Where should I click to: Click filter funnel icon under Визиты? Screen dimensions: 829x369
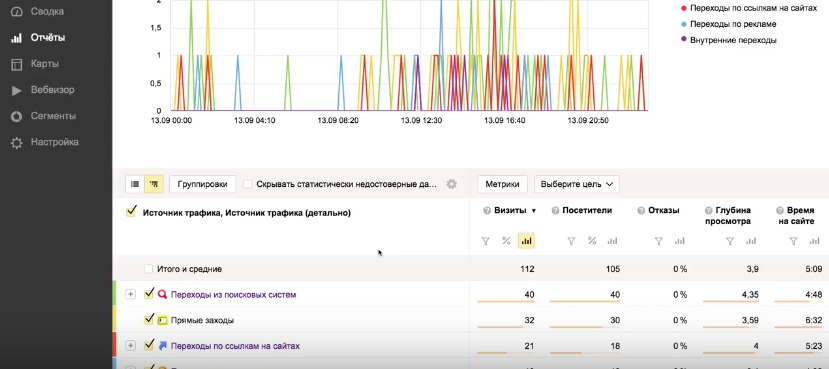tap(485, 241)
